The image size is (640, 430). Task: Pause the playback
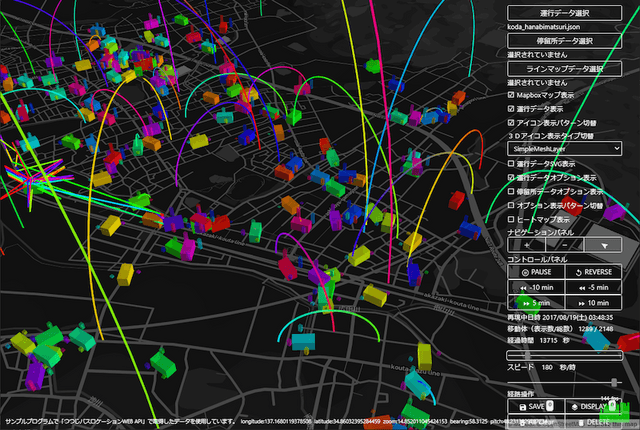point(536,272)
